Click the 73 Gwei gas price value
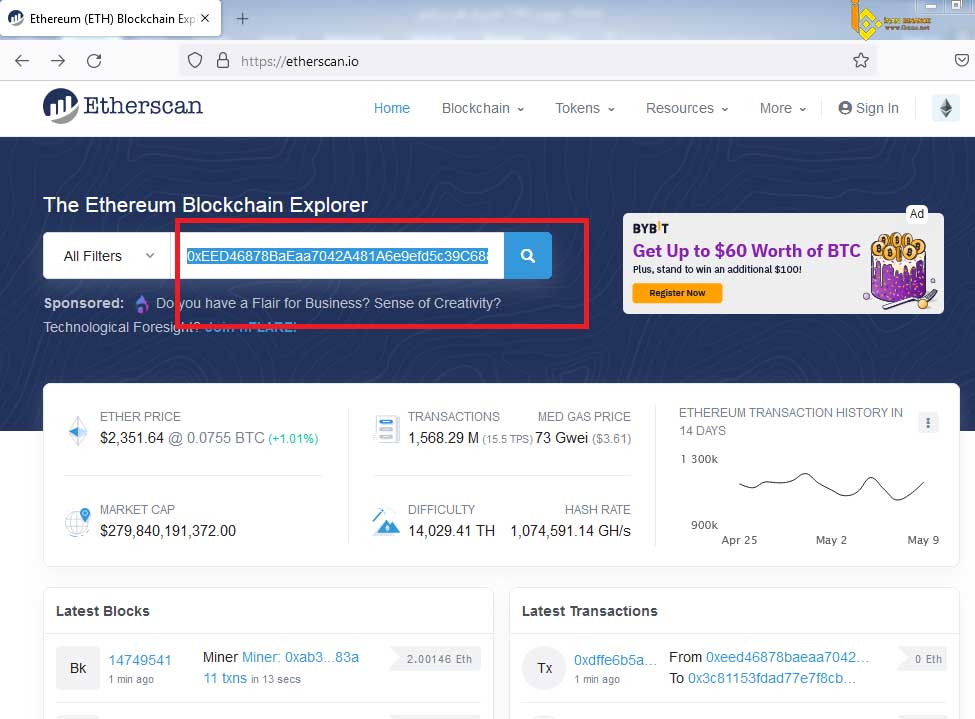 561,438
